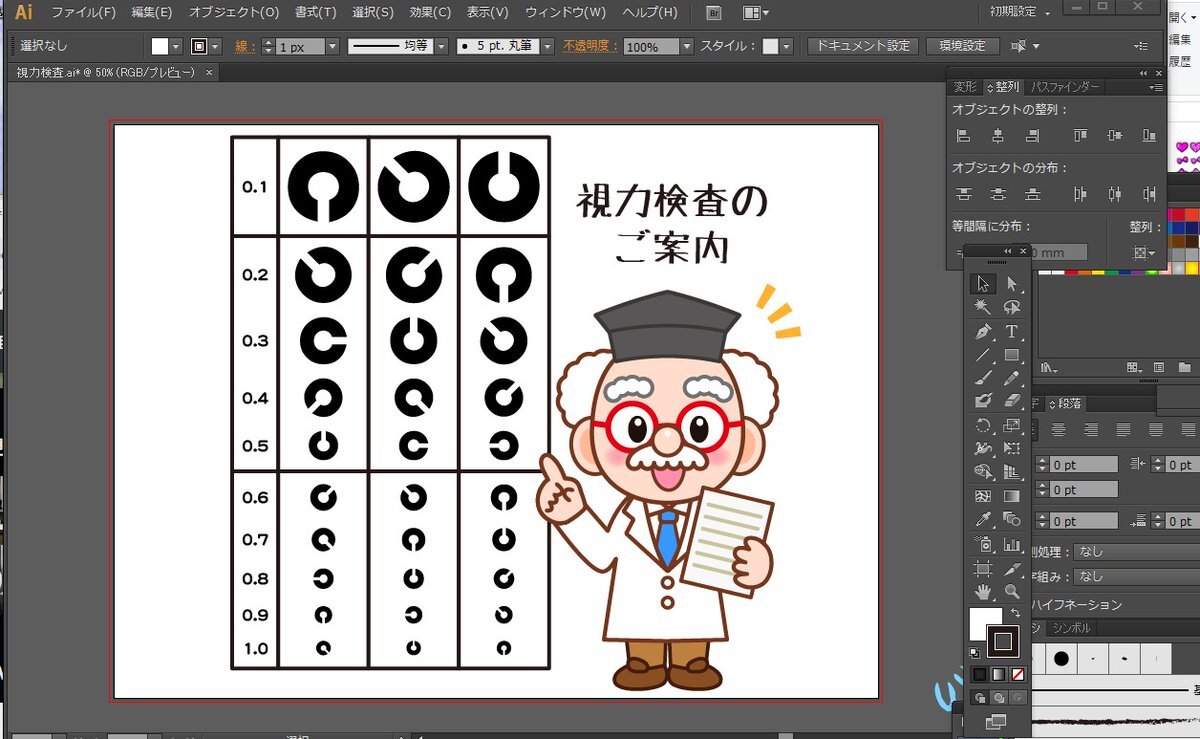Swap fill and stroke colors
The width and height of the screenshot is (1200, 739).
(1016, 613)
